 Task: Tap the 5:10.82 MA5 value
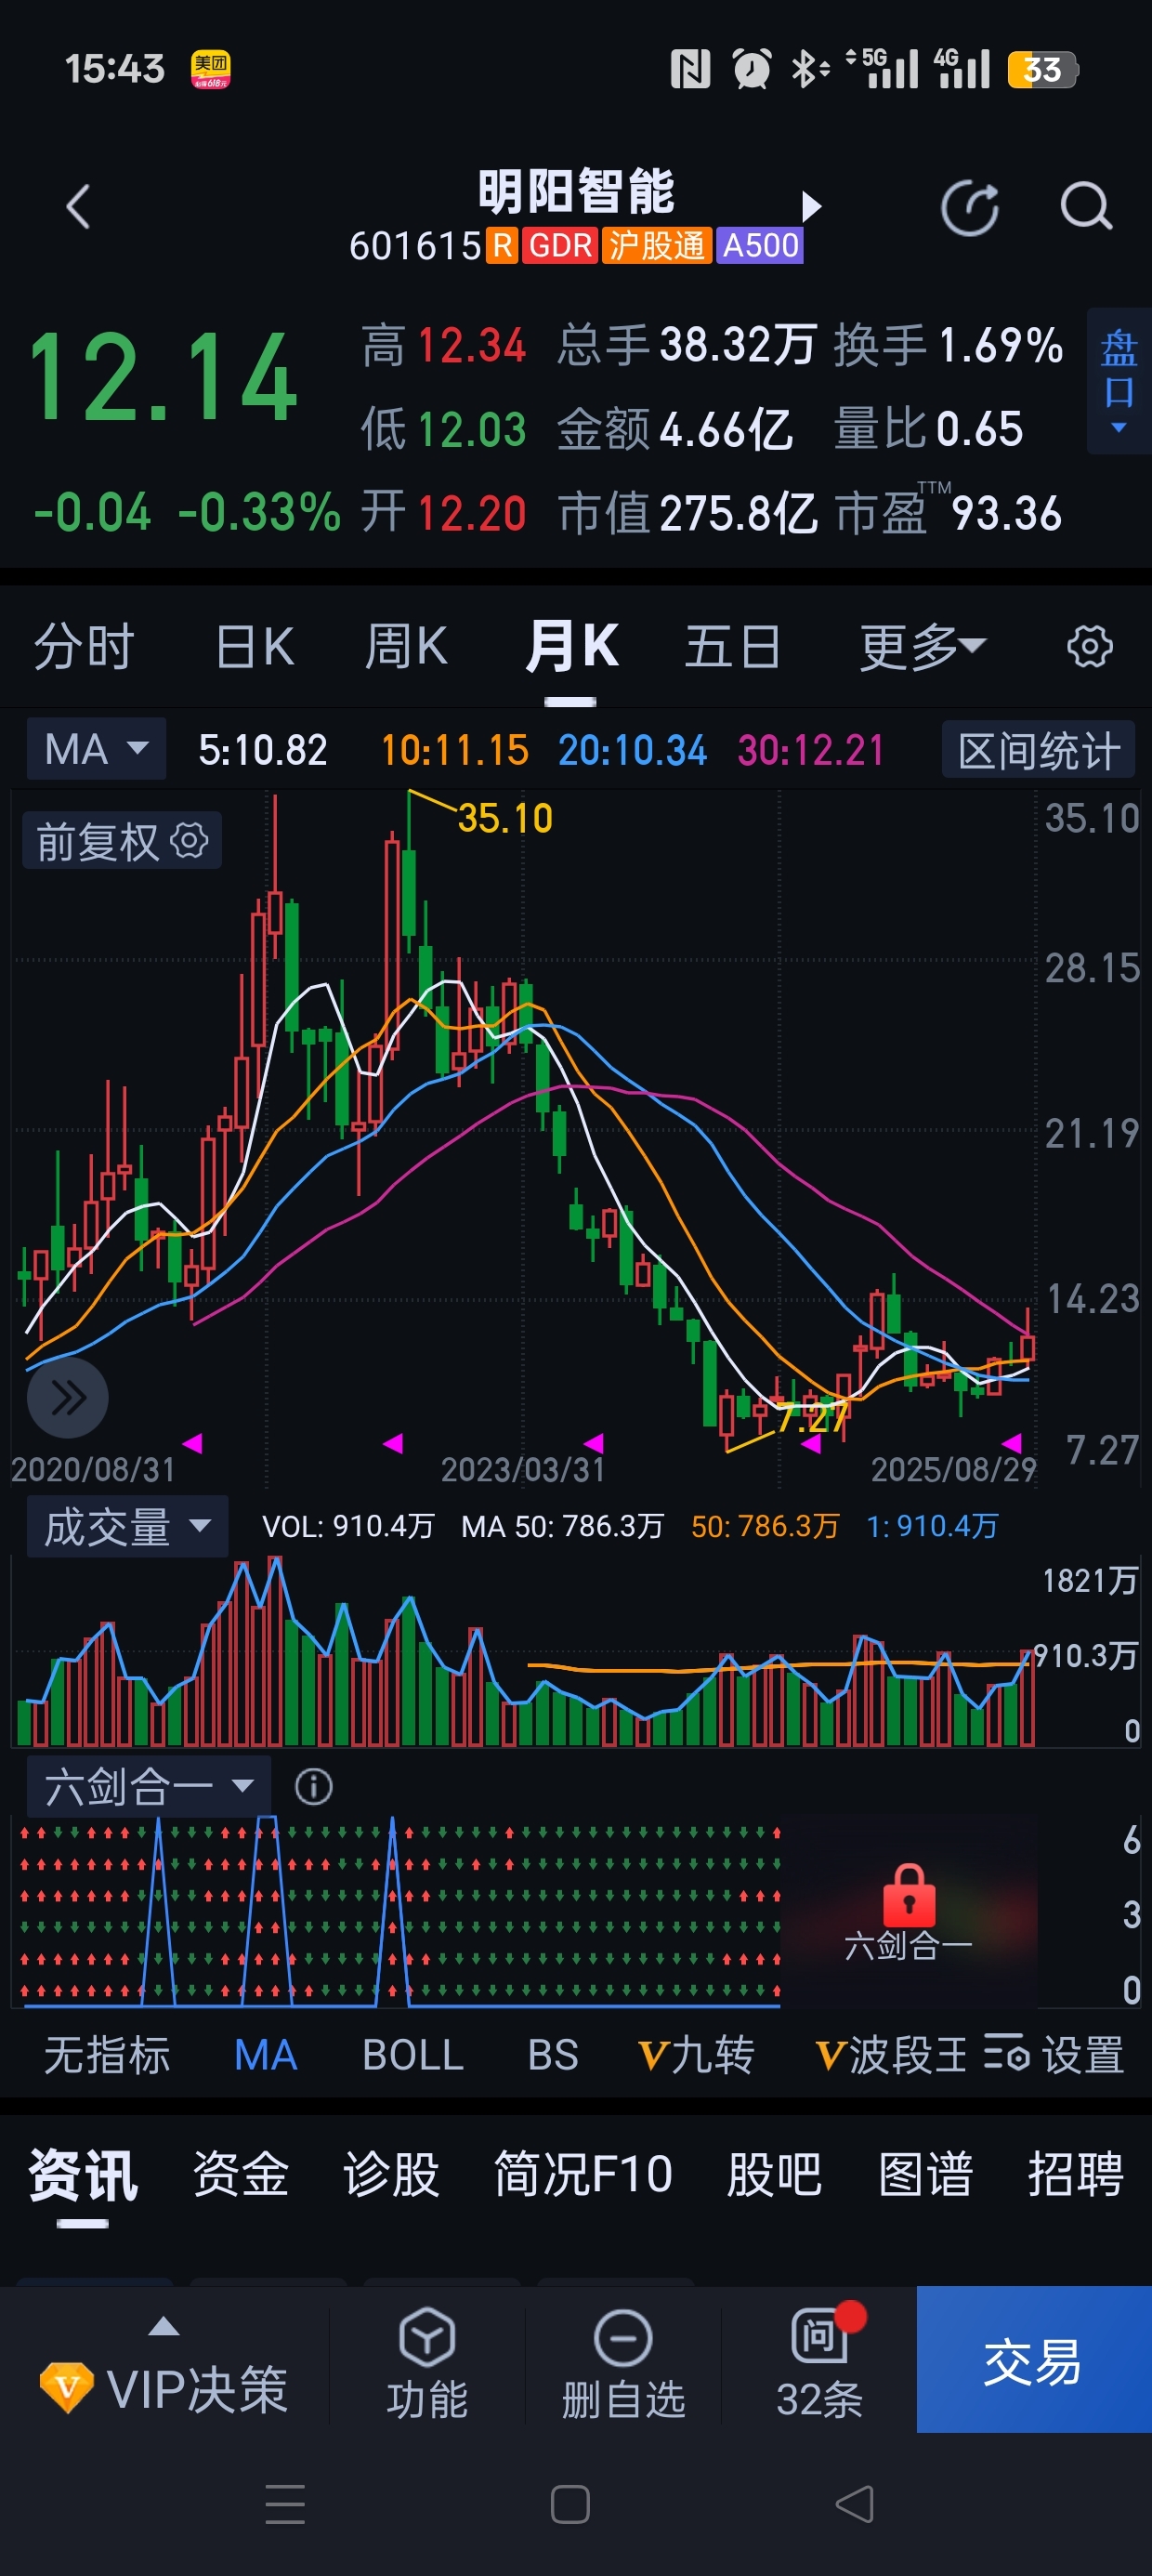tap(263, 750)
